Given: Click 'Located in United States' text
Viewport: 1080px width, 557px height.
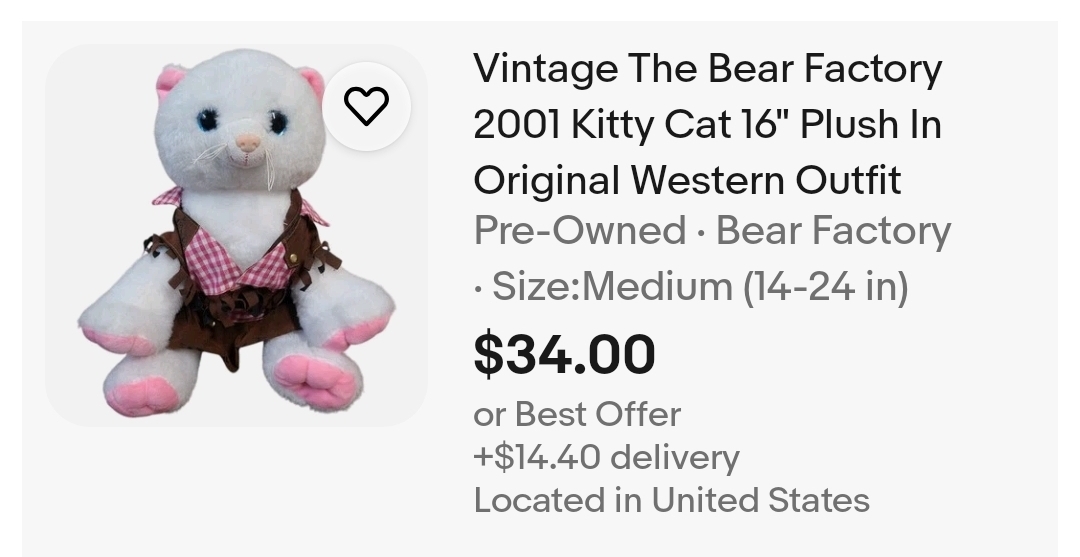Looking at the screenshot, I should click(x=672, y=500).
